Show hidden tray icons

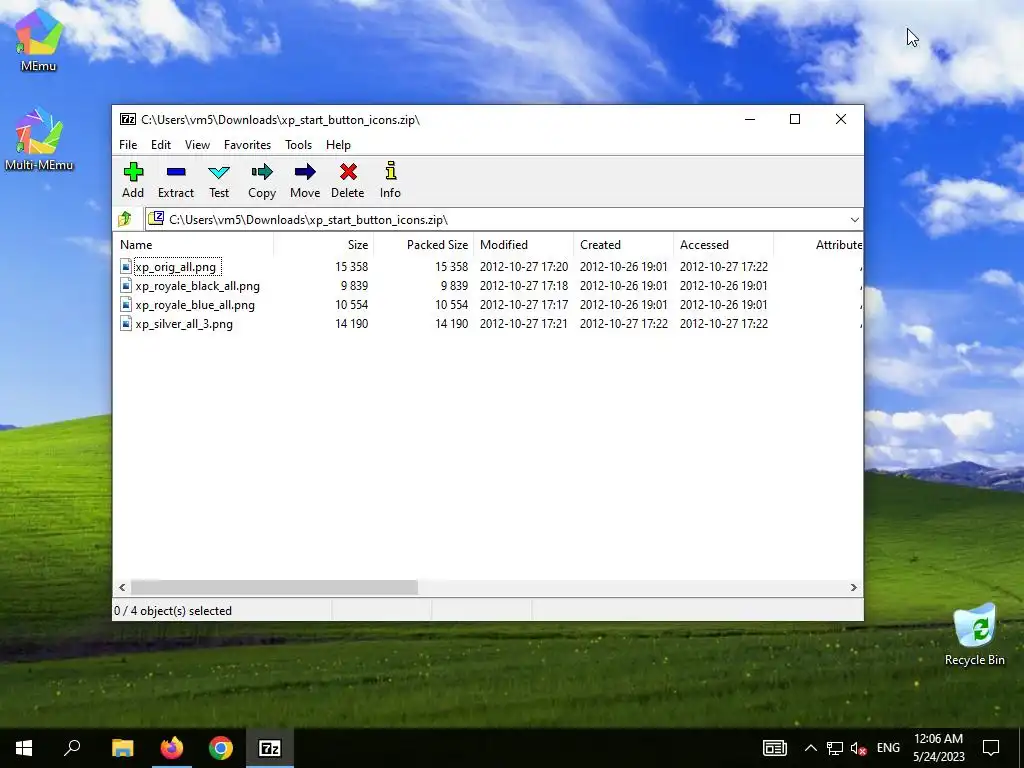pyautogui.click(x=810, y=748)
